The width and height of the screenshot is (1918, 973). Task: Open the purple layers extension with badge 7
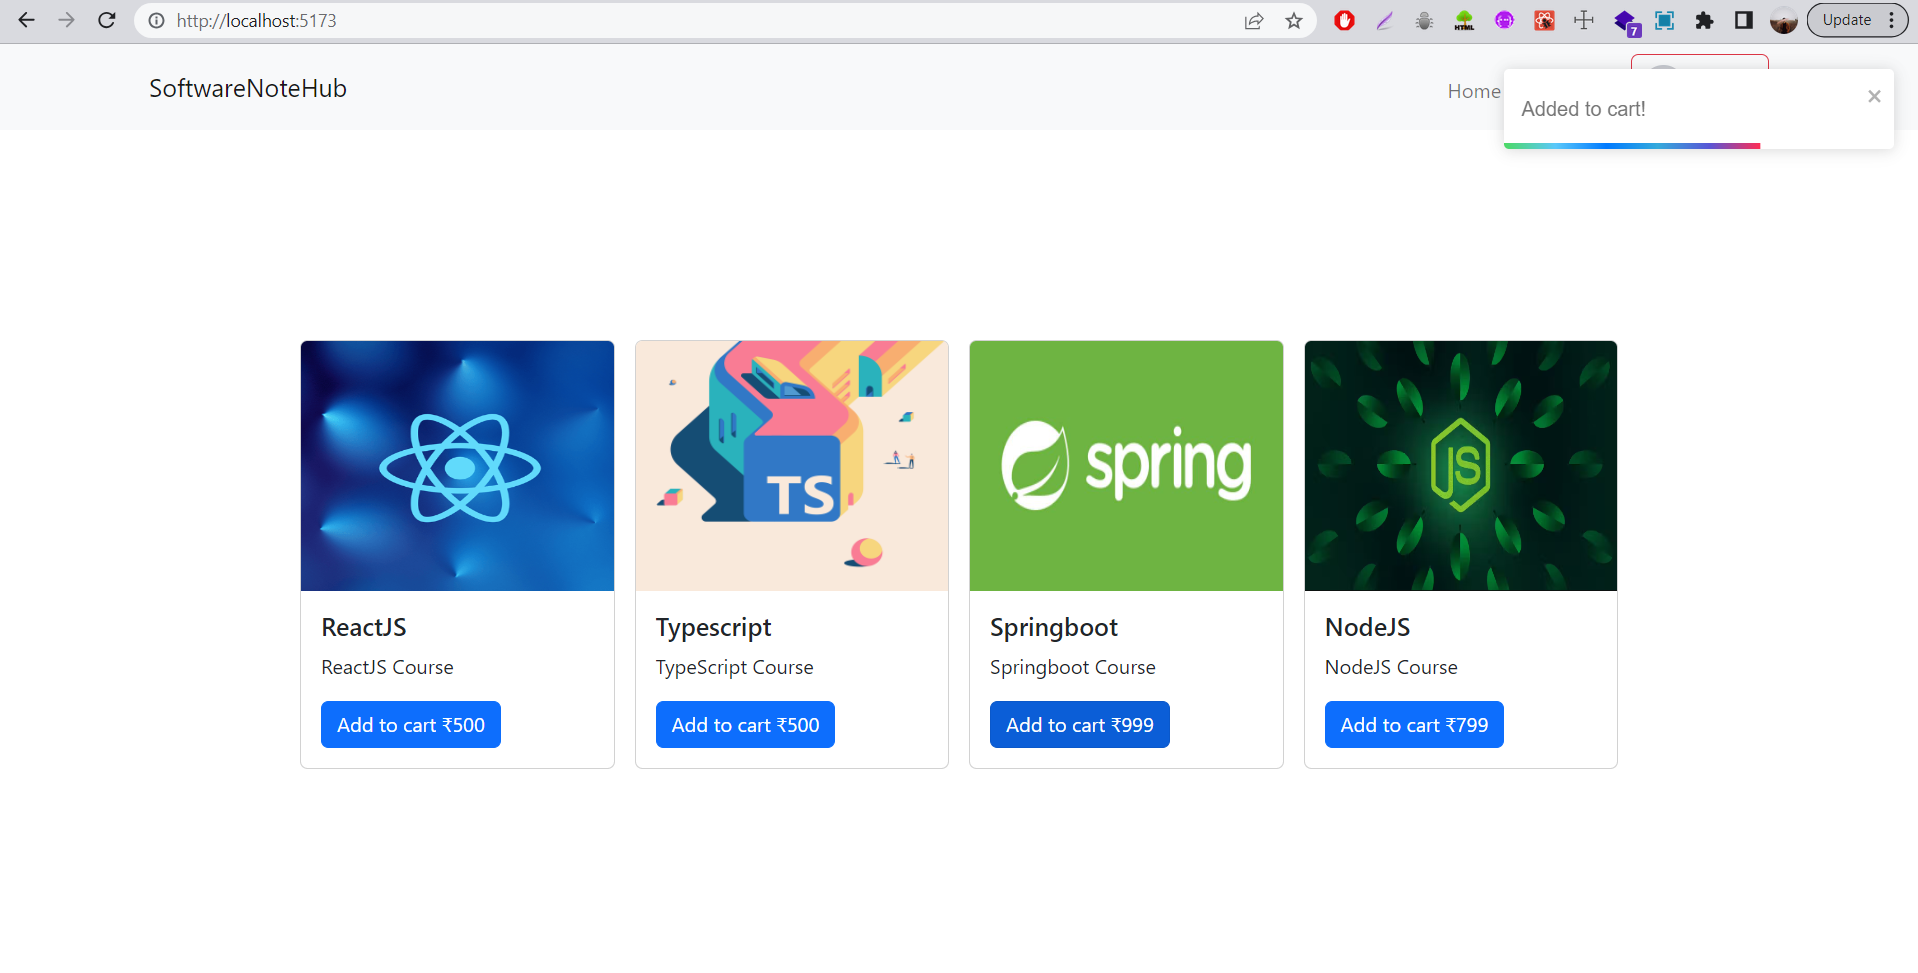tap(1626, 22)
